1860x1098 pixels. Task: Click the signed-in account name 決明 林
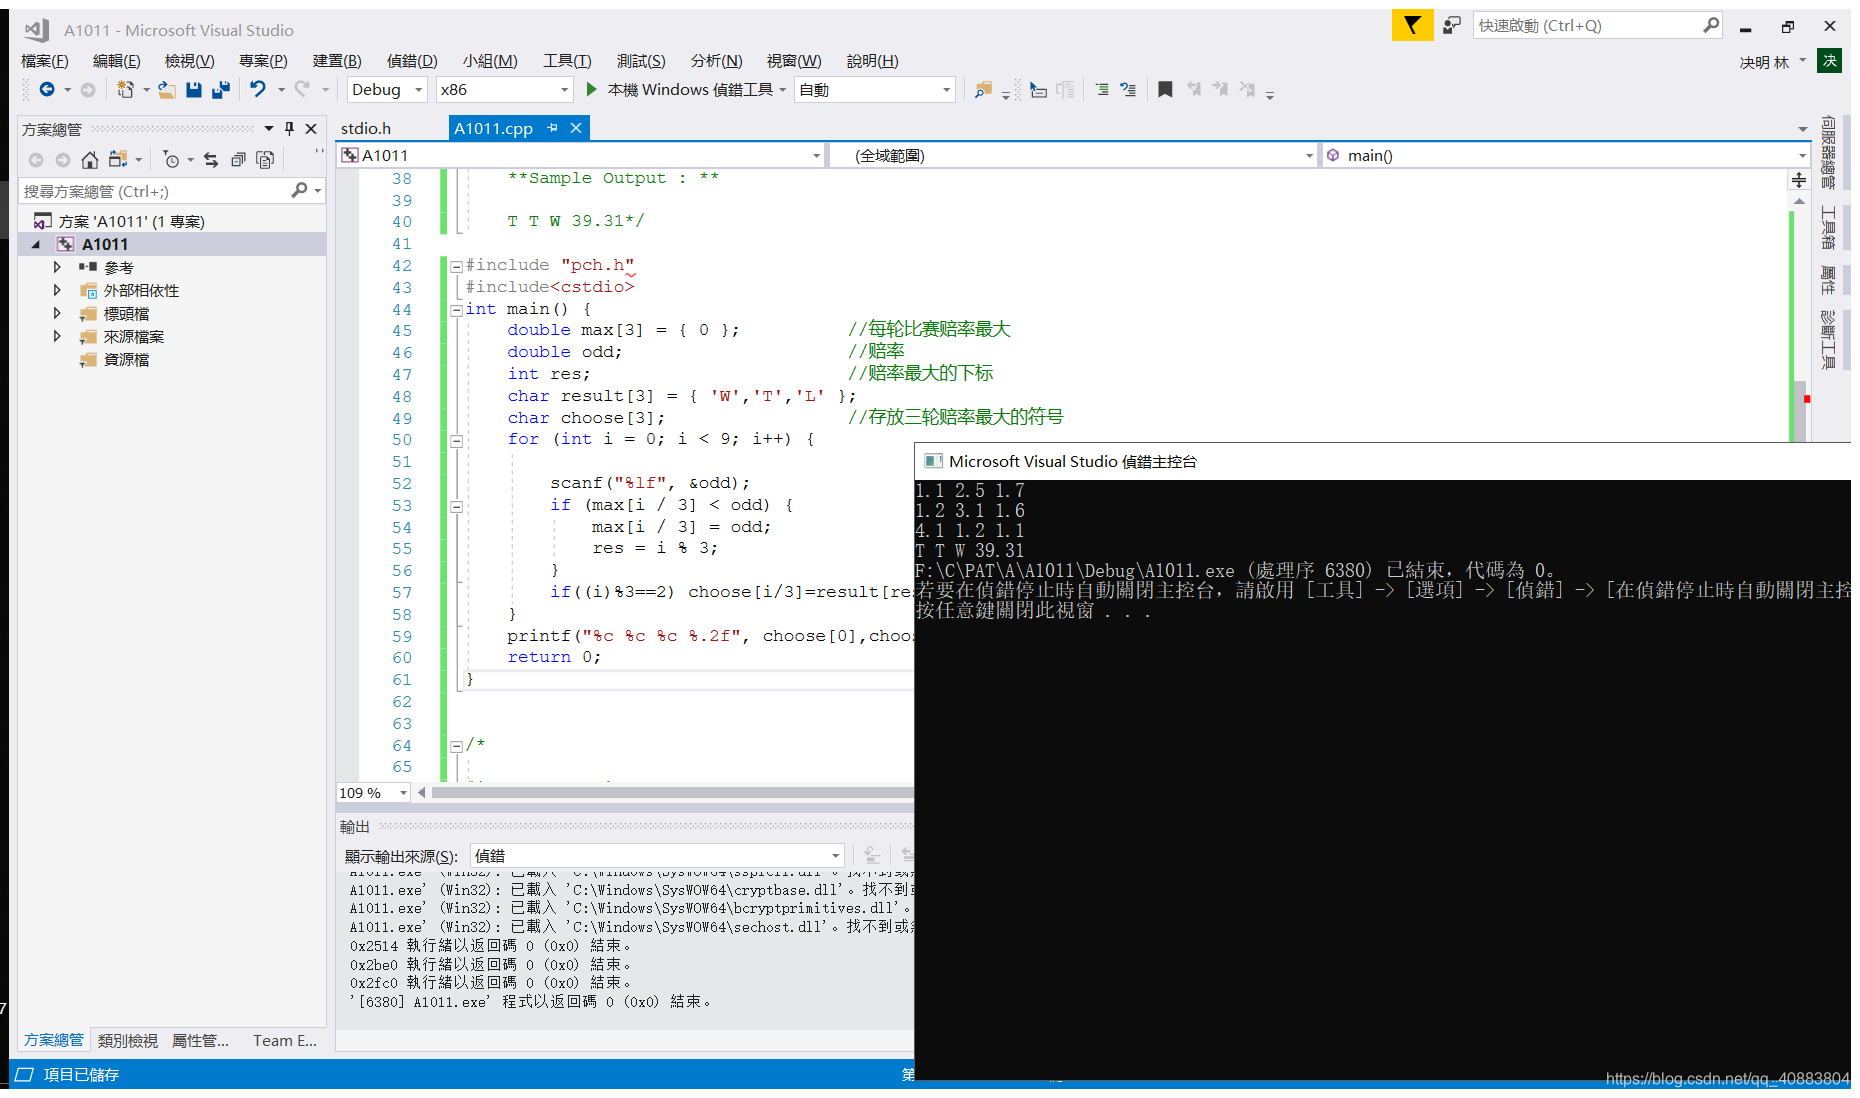coord(1764,62)
